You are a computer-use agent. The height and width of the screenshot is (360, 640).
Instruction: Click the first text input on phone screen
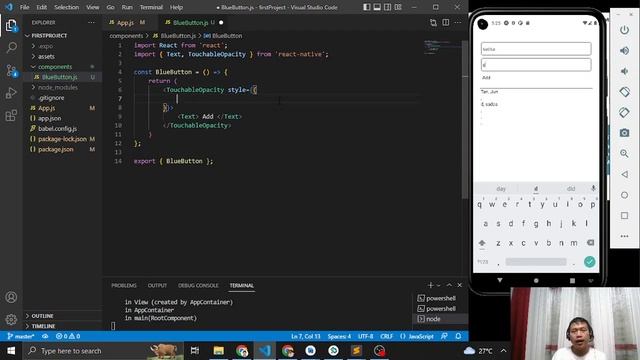pos(536,49)
